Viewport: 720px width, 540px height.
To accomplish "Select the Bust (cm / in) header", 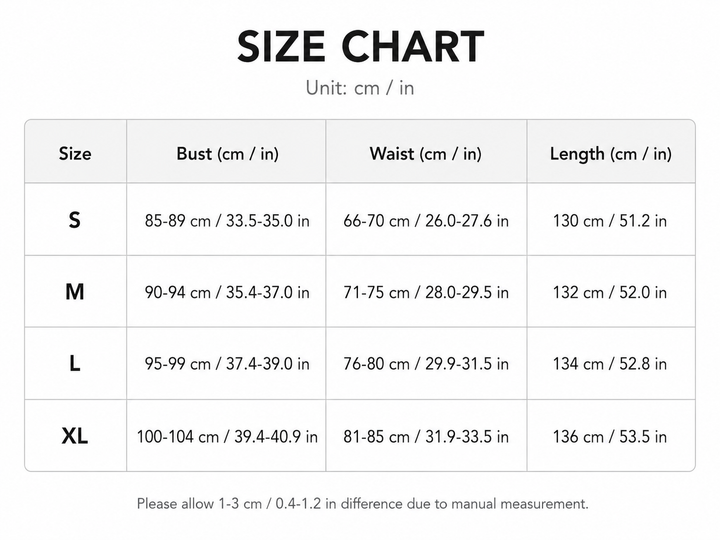I will (228, 154).
